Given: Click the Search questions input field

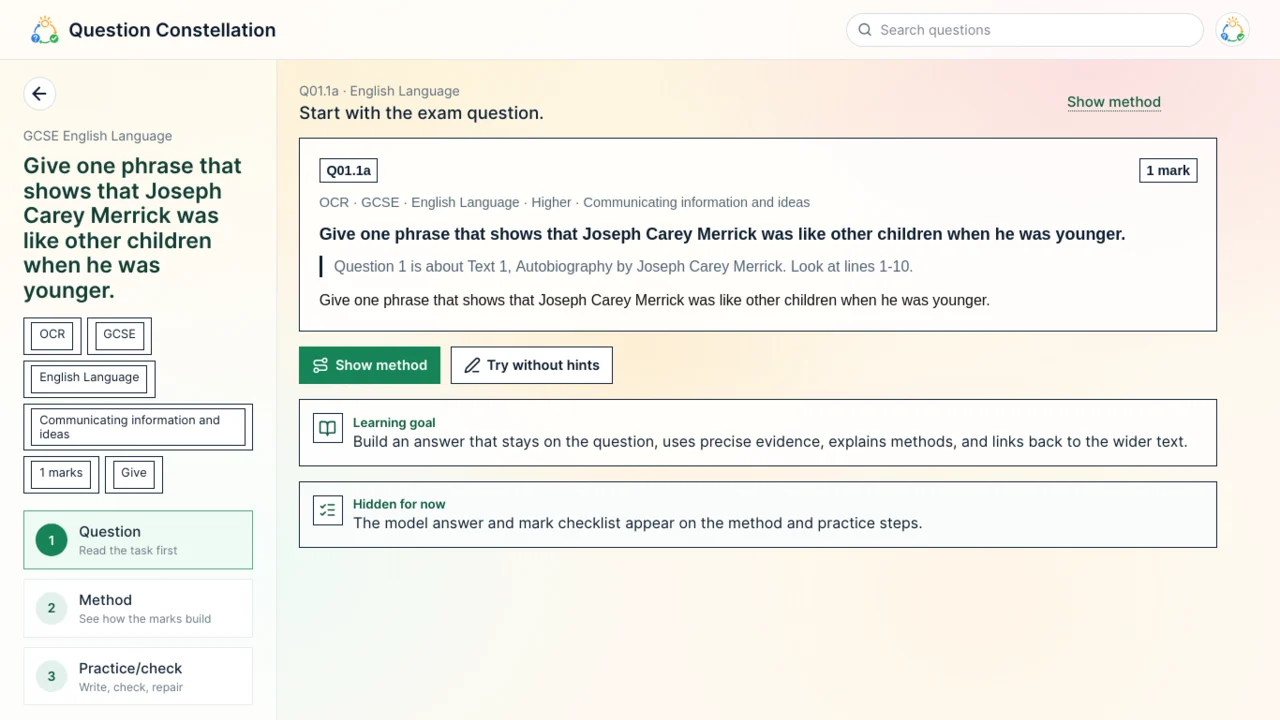Looking at the screenshot, I should coord(1024,30).
